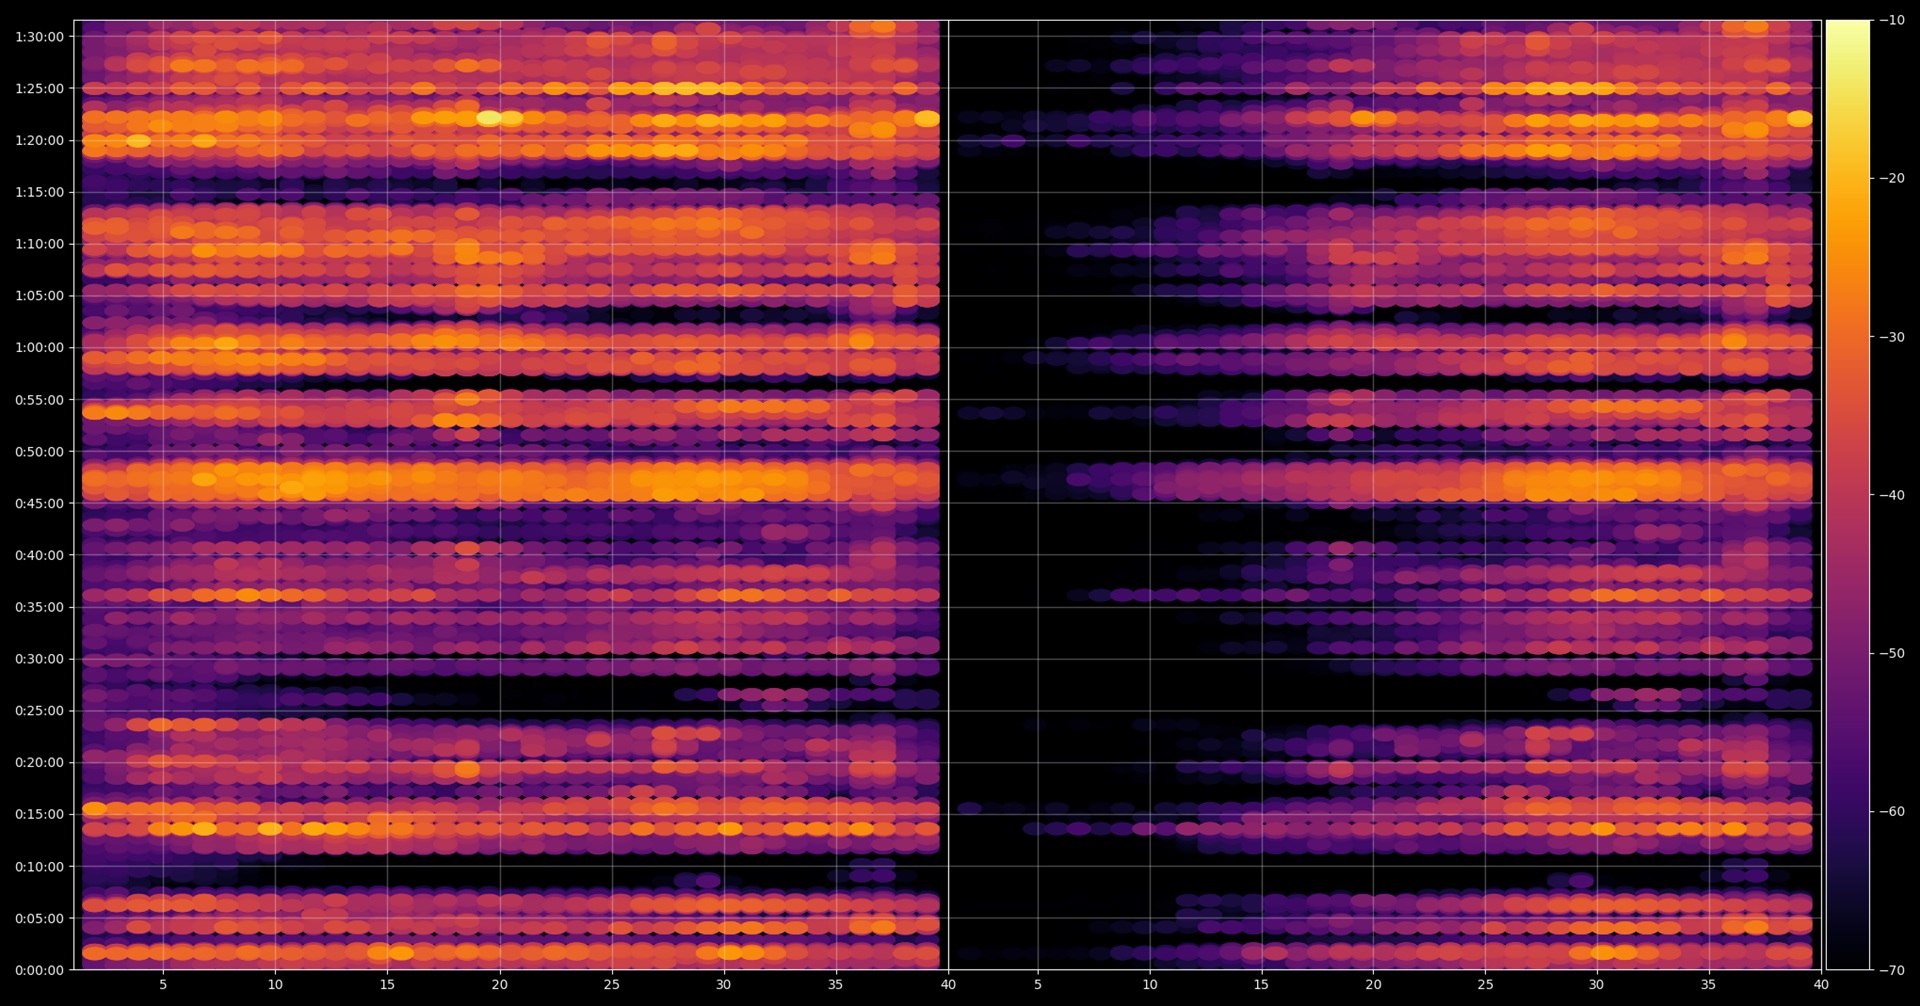The height and width of the screenshot is (1006, 1920).
Task: Select the −20 colorbar tick label
Action: [x=1892, y=178]
